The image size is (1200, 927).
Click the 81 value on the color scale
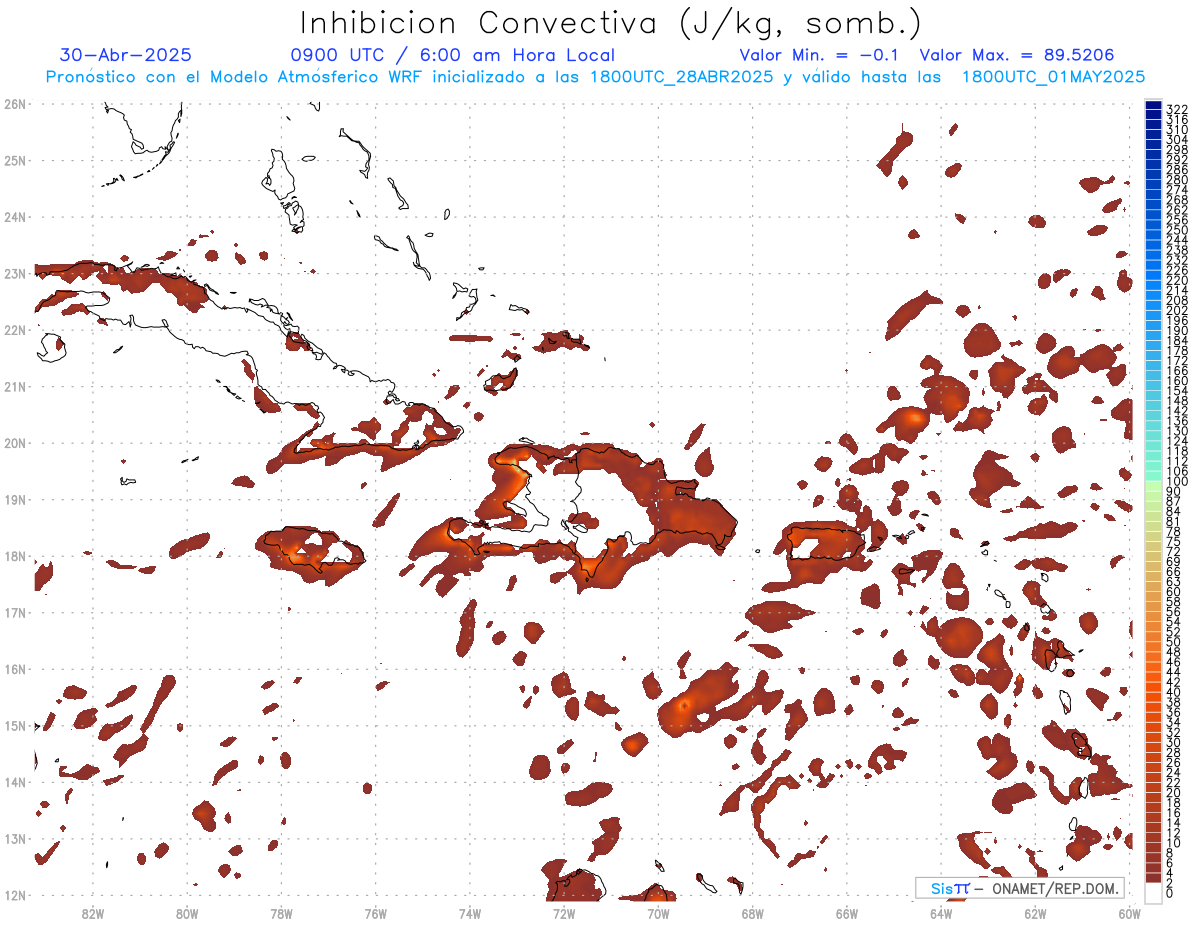tap(1174, 522)
